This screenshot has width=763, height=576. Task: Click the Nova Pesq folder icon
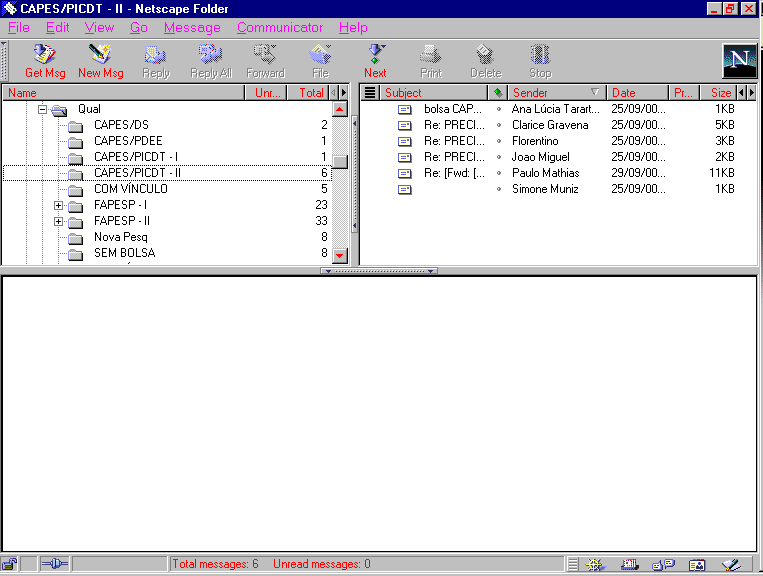[75, 238]
